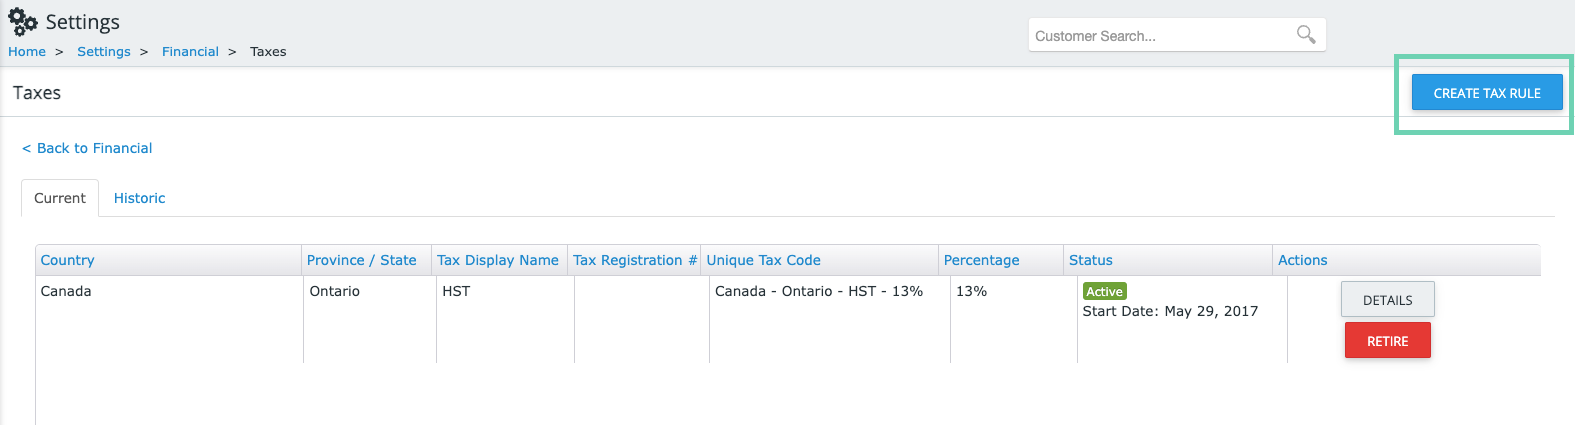The width and height of the screenshot is (1575, 425).
Task: Sort by the Percentage column header
Action: 981,260
